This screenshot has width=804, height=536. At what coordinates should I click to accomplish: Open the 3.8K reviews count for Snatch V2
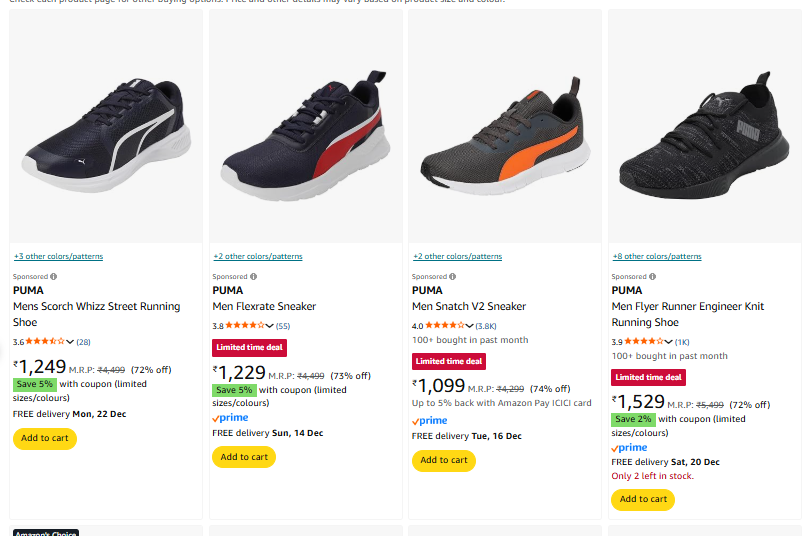tap(486, 326)
